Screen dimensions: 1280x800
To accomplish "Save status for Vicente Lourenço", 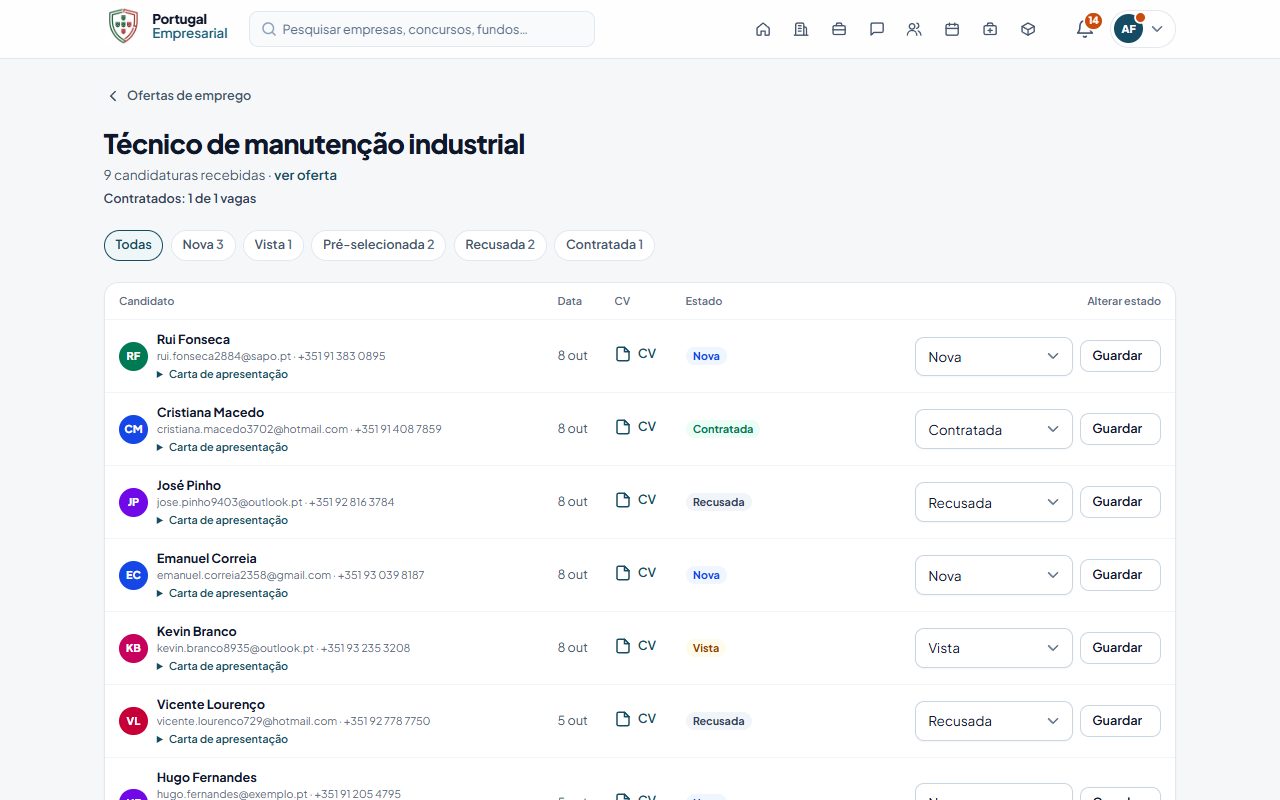I will (x=1120, y=721).
